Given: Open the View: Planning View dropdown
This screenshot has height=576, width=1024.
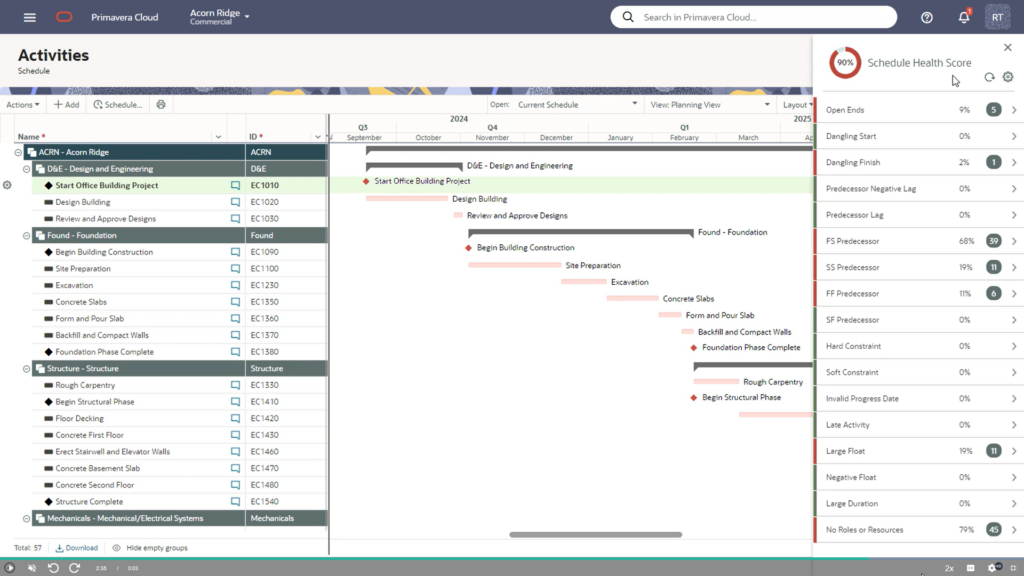Looking at the screenshot, I should [x=712, y=104].
